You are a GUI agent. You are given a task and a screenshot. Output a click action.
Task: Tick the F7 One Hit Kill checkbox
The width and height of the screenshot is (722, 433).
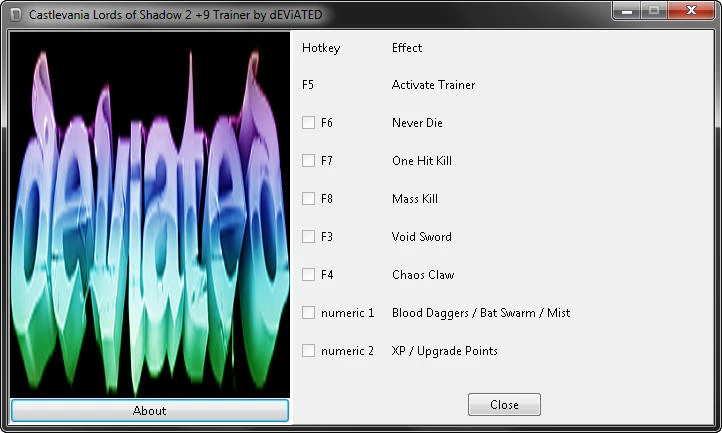[x=308, y=161]
